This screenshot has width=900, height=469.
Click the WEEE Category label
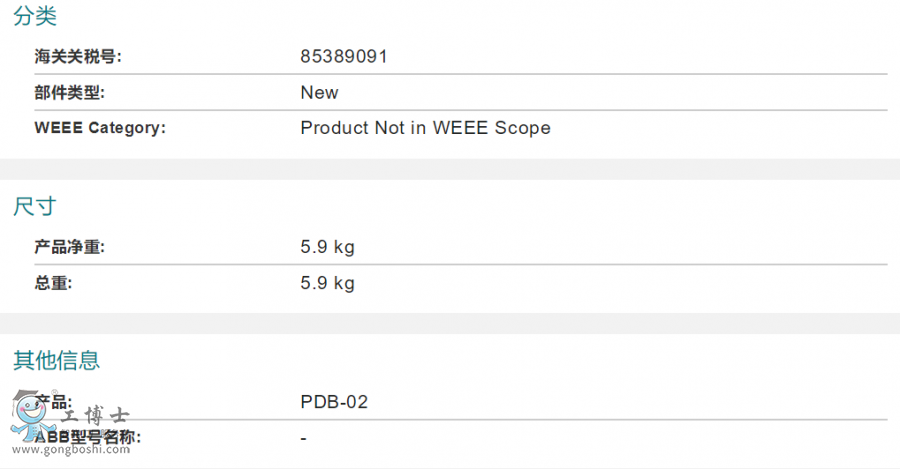(x=100, y=128)
